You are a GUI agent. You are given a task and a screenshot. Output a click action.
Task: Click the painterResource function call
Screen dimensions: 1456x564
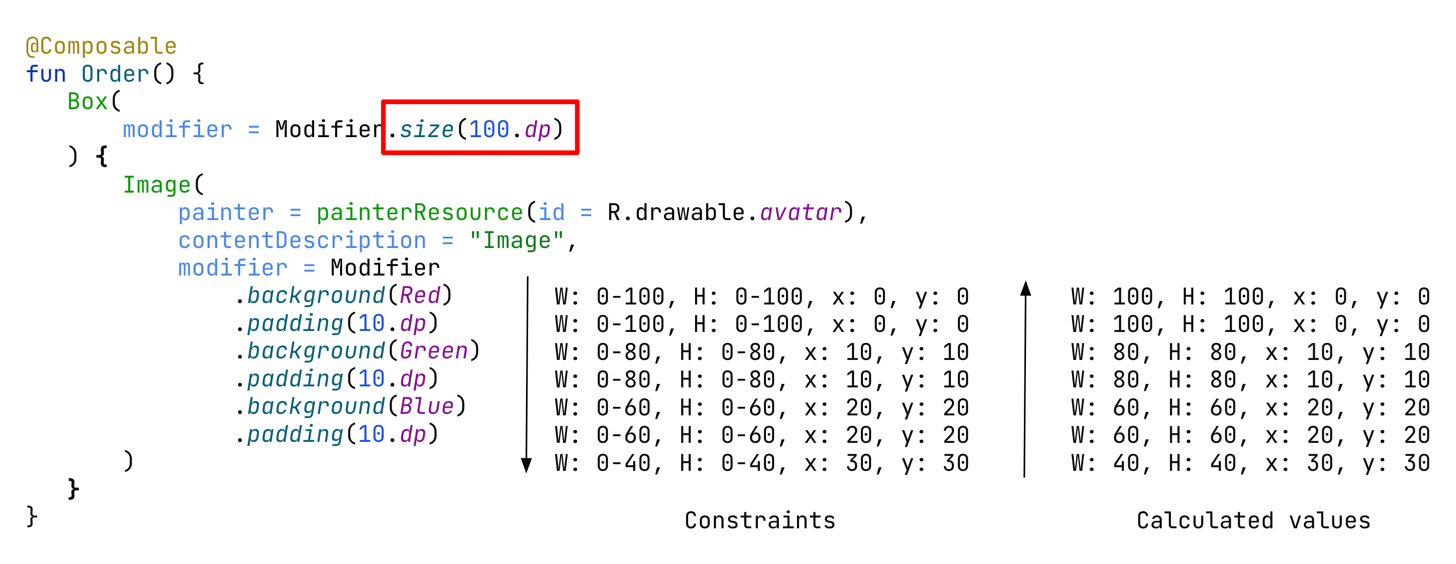tap(420, 213)
